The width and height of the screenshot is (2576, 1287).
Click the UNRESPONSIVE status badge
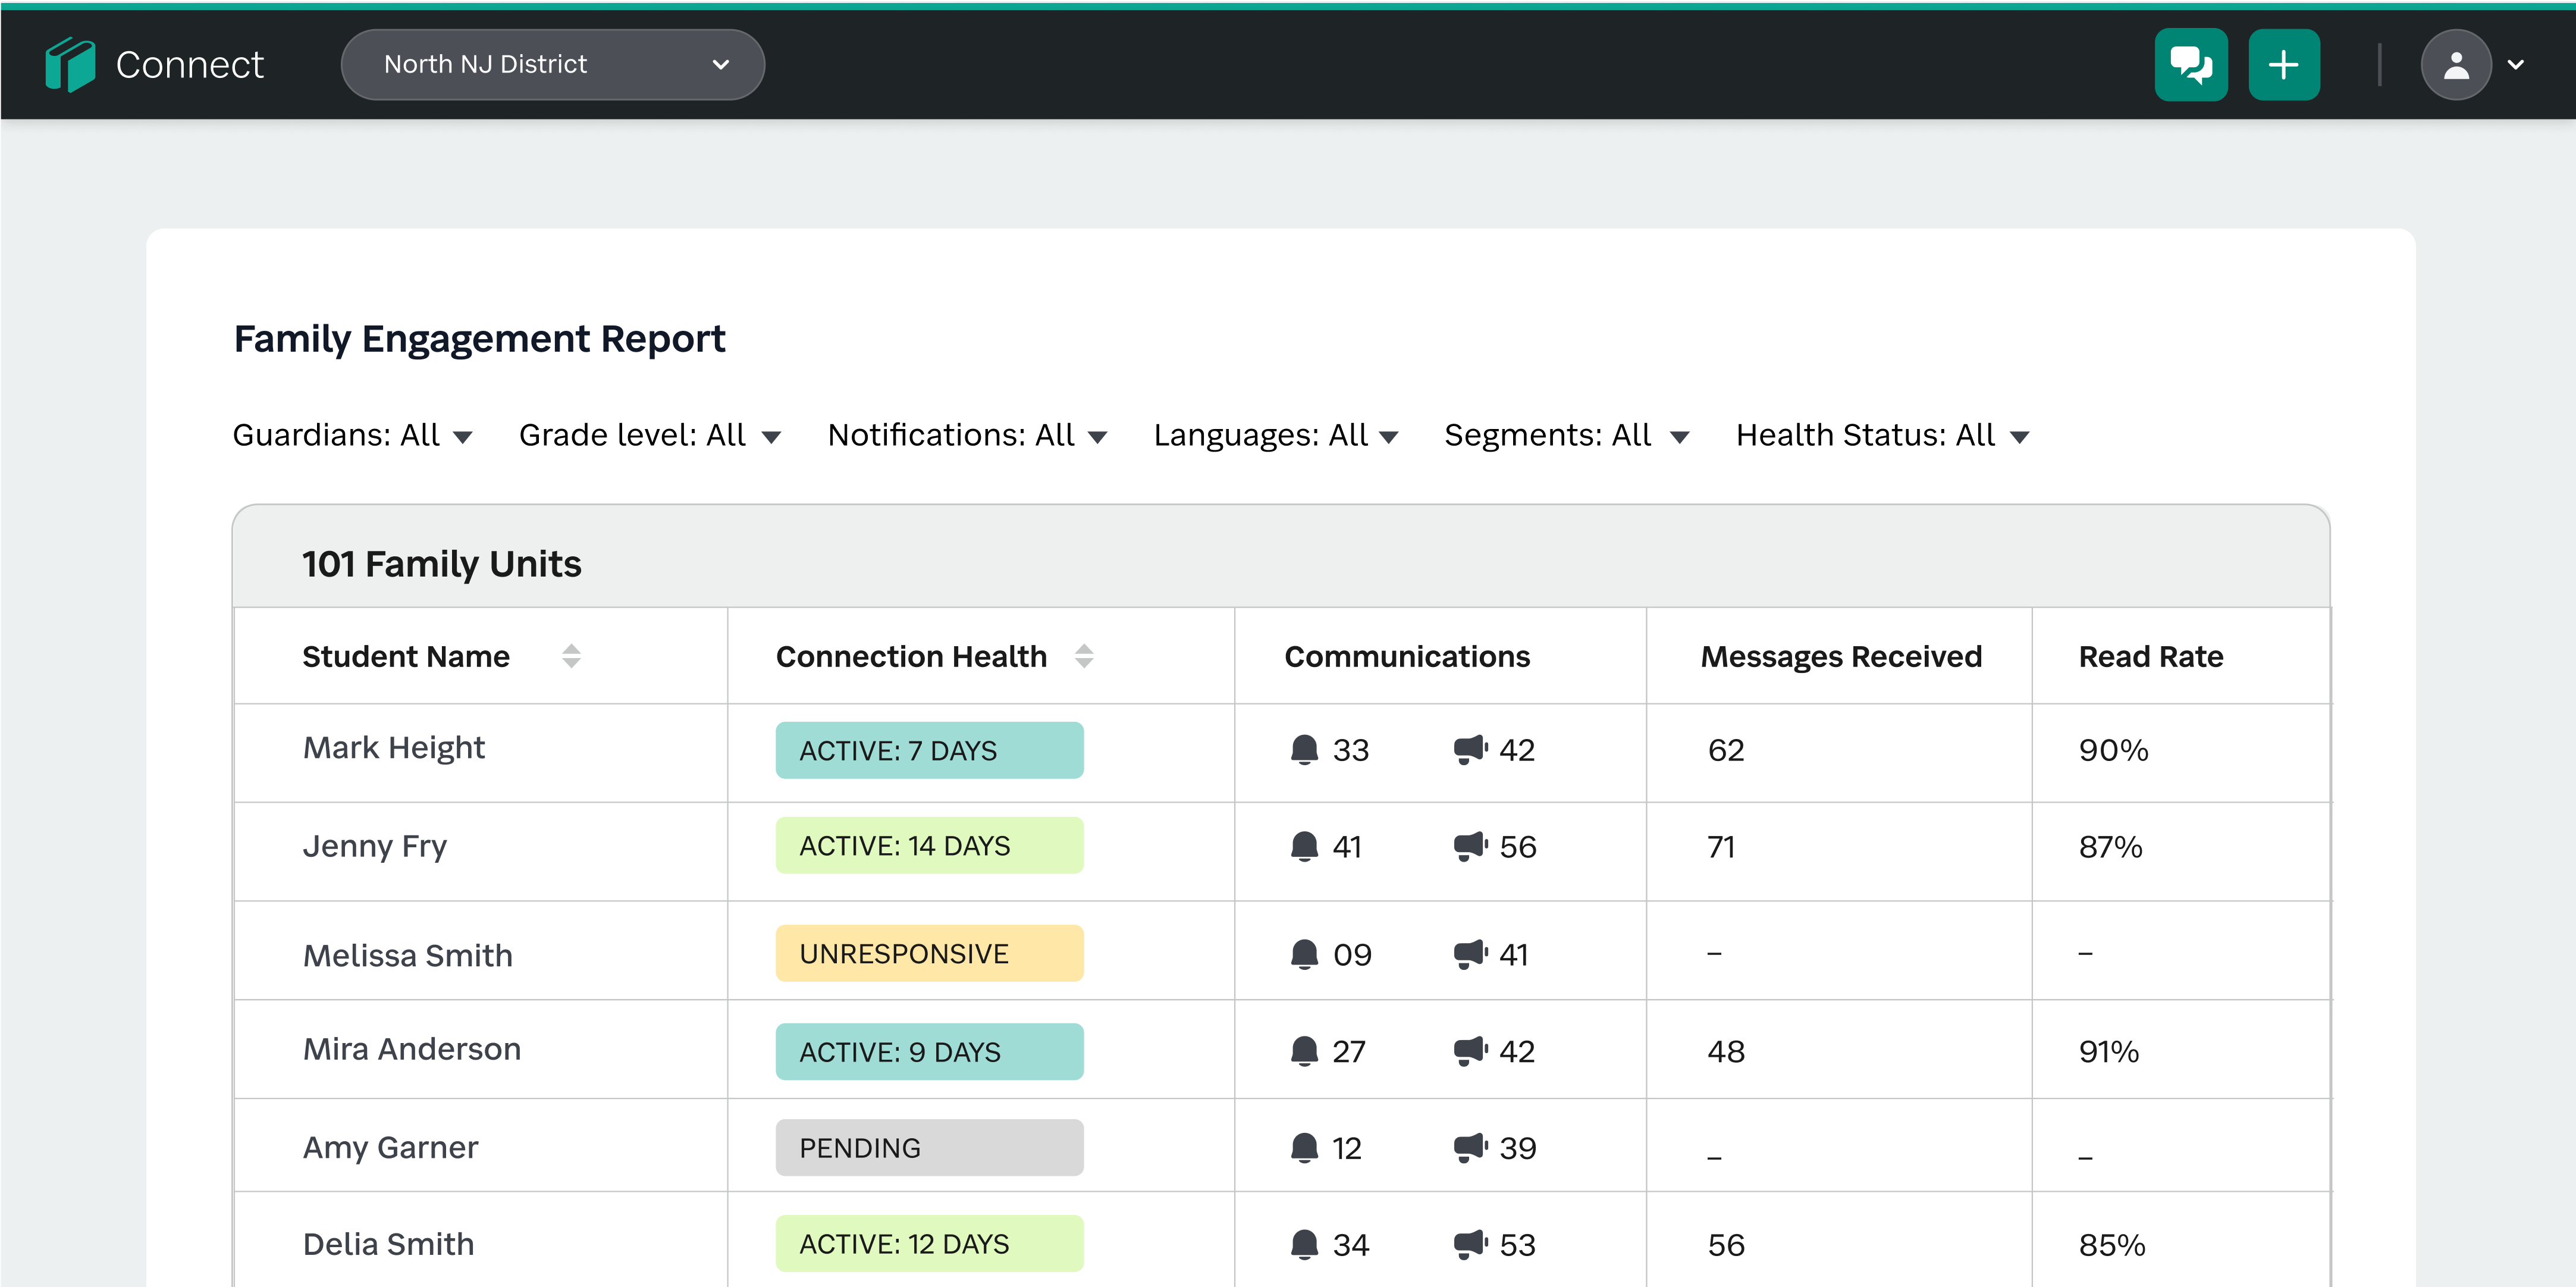(929, 954)
